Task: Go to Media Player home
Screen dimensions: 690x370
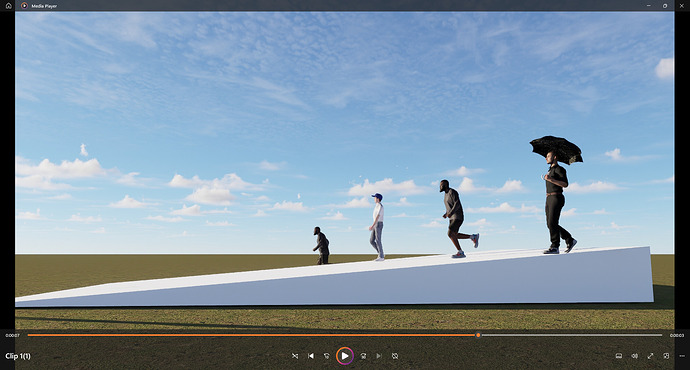Action: pos(8,6)
